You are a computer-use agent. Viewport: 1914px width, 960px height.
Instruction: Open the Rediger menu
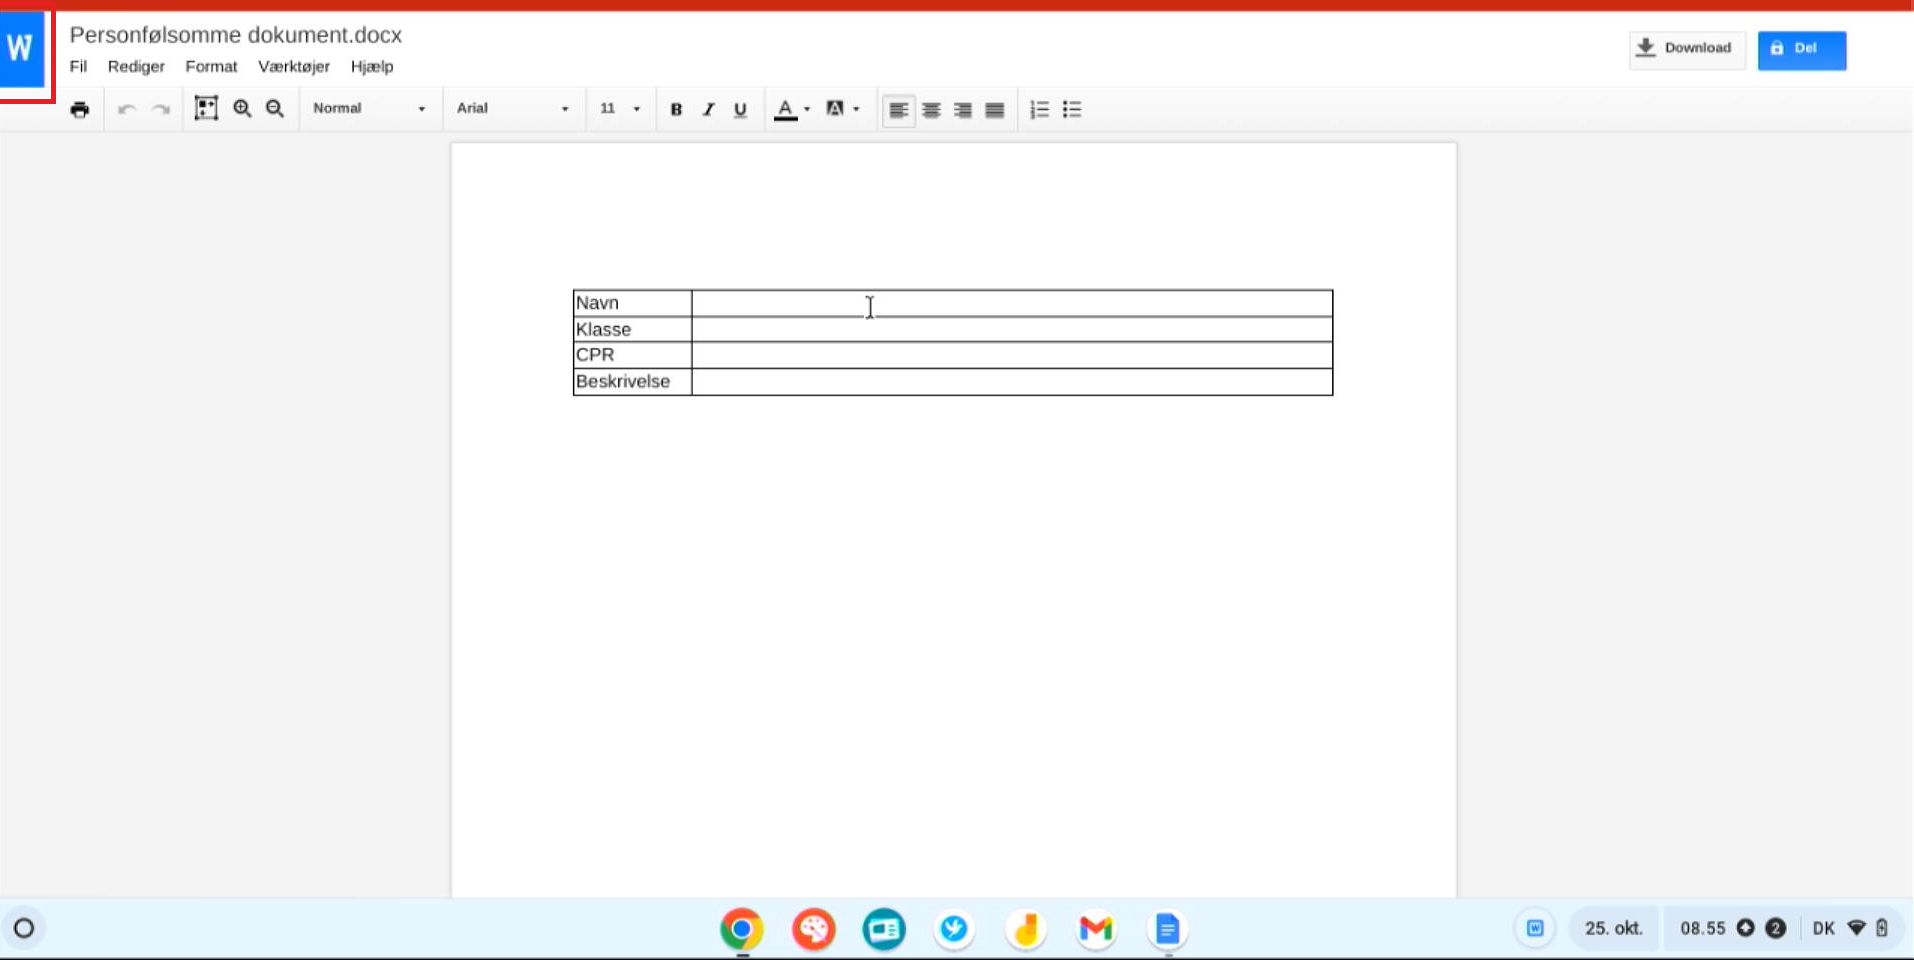(x=136, y=67)
